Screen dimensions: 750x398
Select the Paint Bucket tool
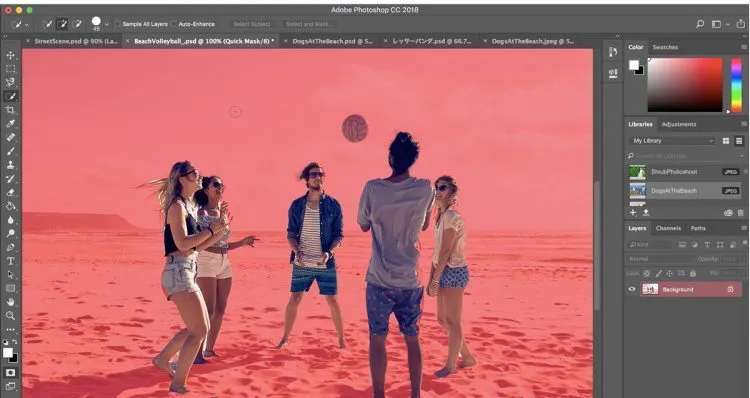pyautogui.click(x=11, y=206)
